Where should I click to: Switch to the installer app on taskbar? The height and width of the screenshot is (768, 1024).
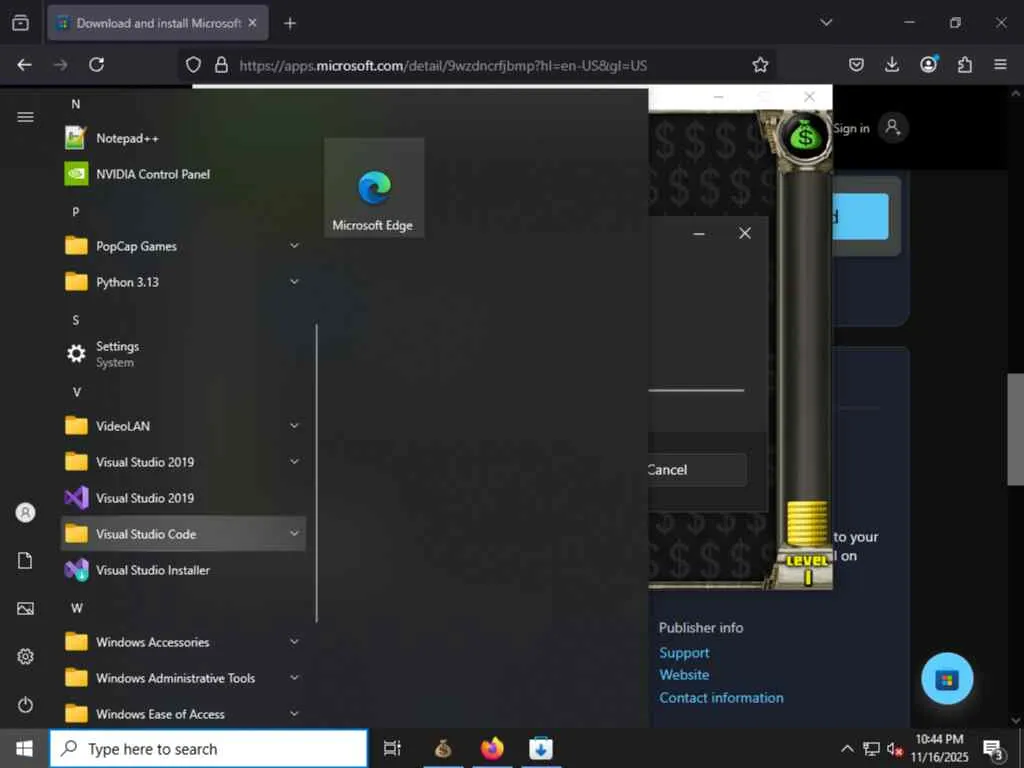tap(541, 748)
